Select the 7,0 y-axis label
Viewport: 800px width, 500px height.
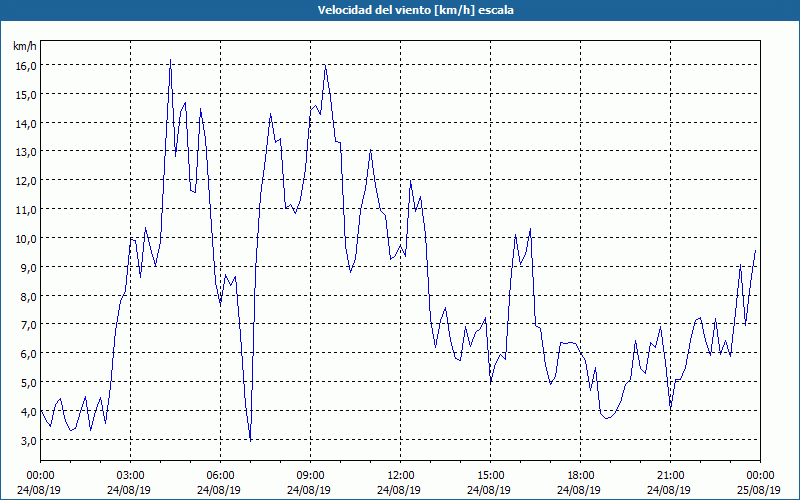[x=28, y=324]
